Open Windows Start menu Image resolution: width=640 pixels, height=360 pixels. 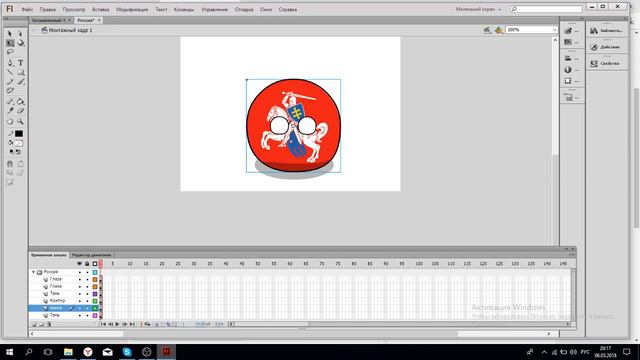click(9, 352)
